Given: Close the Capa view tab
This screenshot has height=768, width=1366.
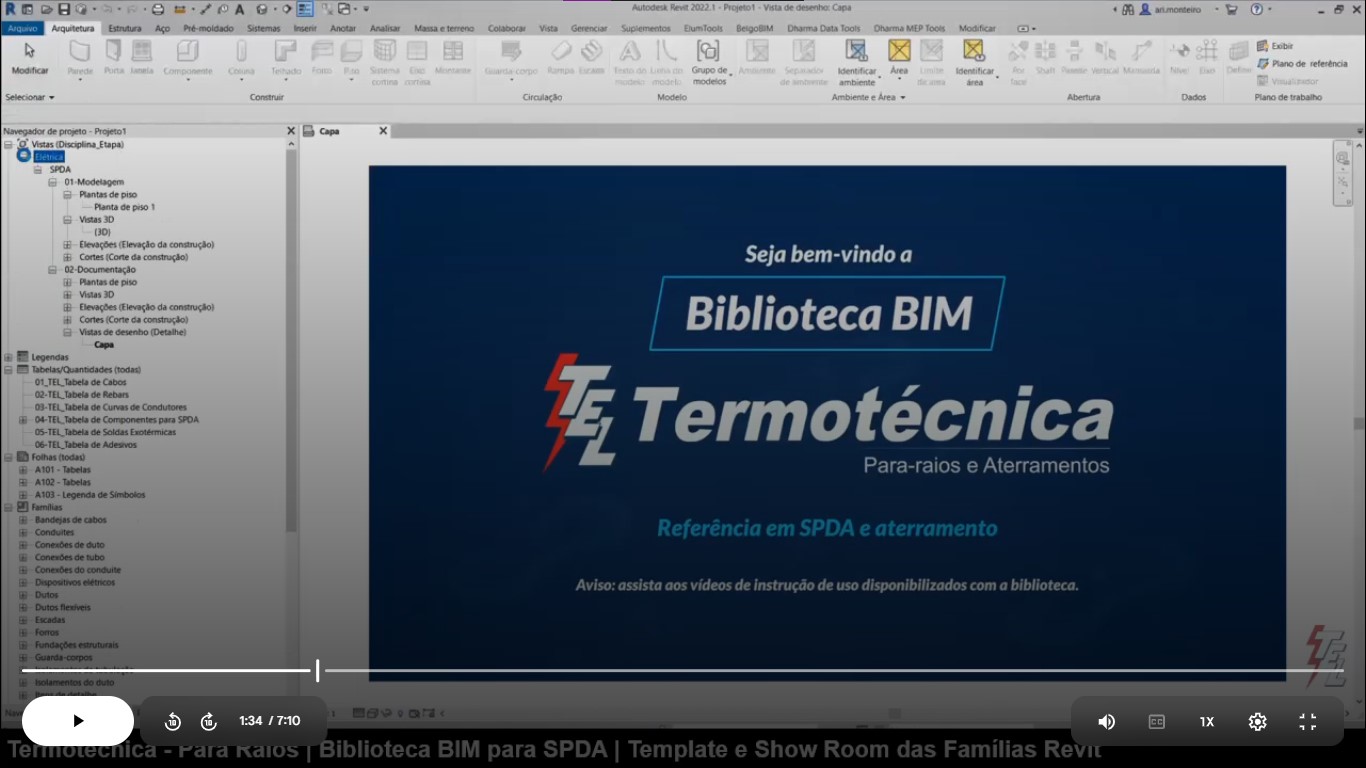Looking at the screenshot, I should pyautogui.click(x=383, y=131).
